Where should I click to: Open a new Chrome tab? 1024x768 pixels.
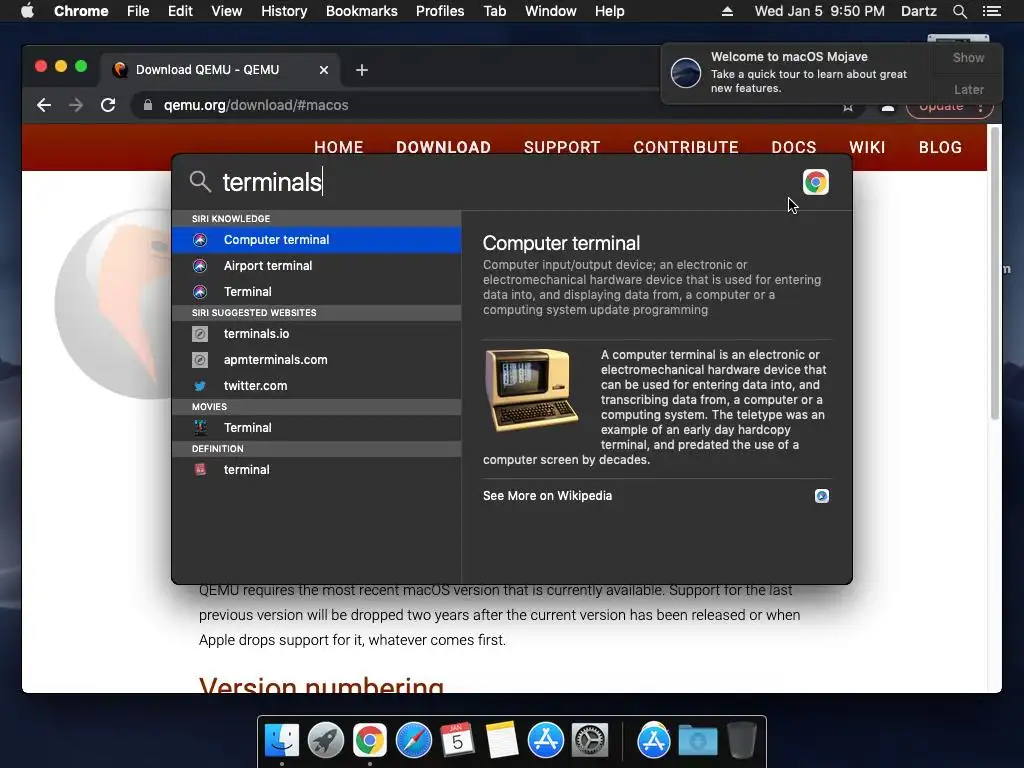pos(362,70)
